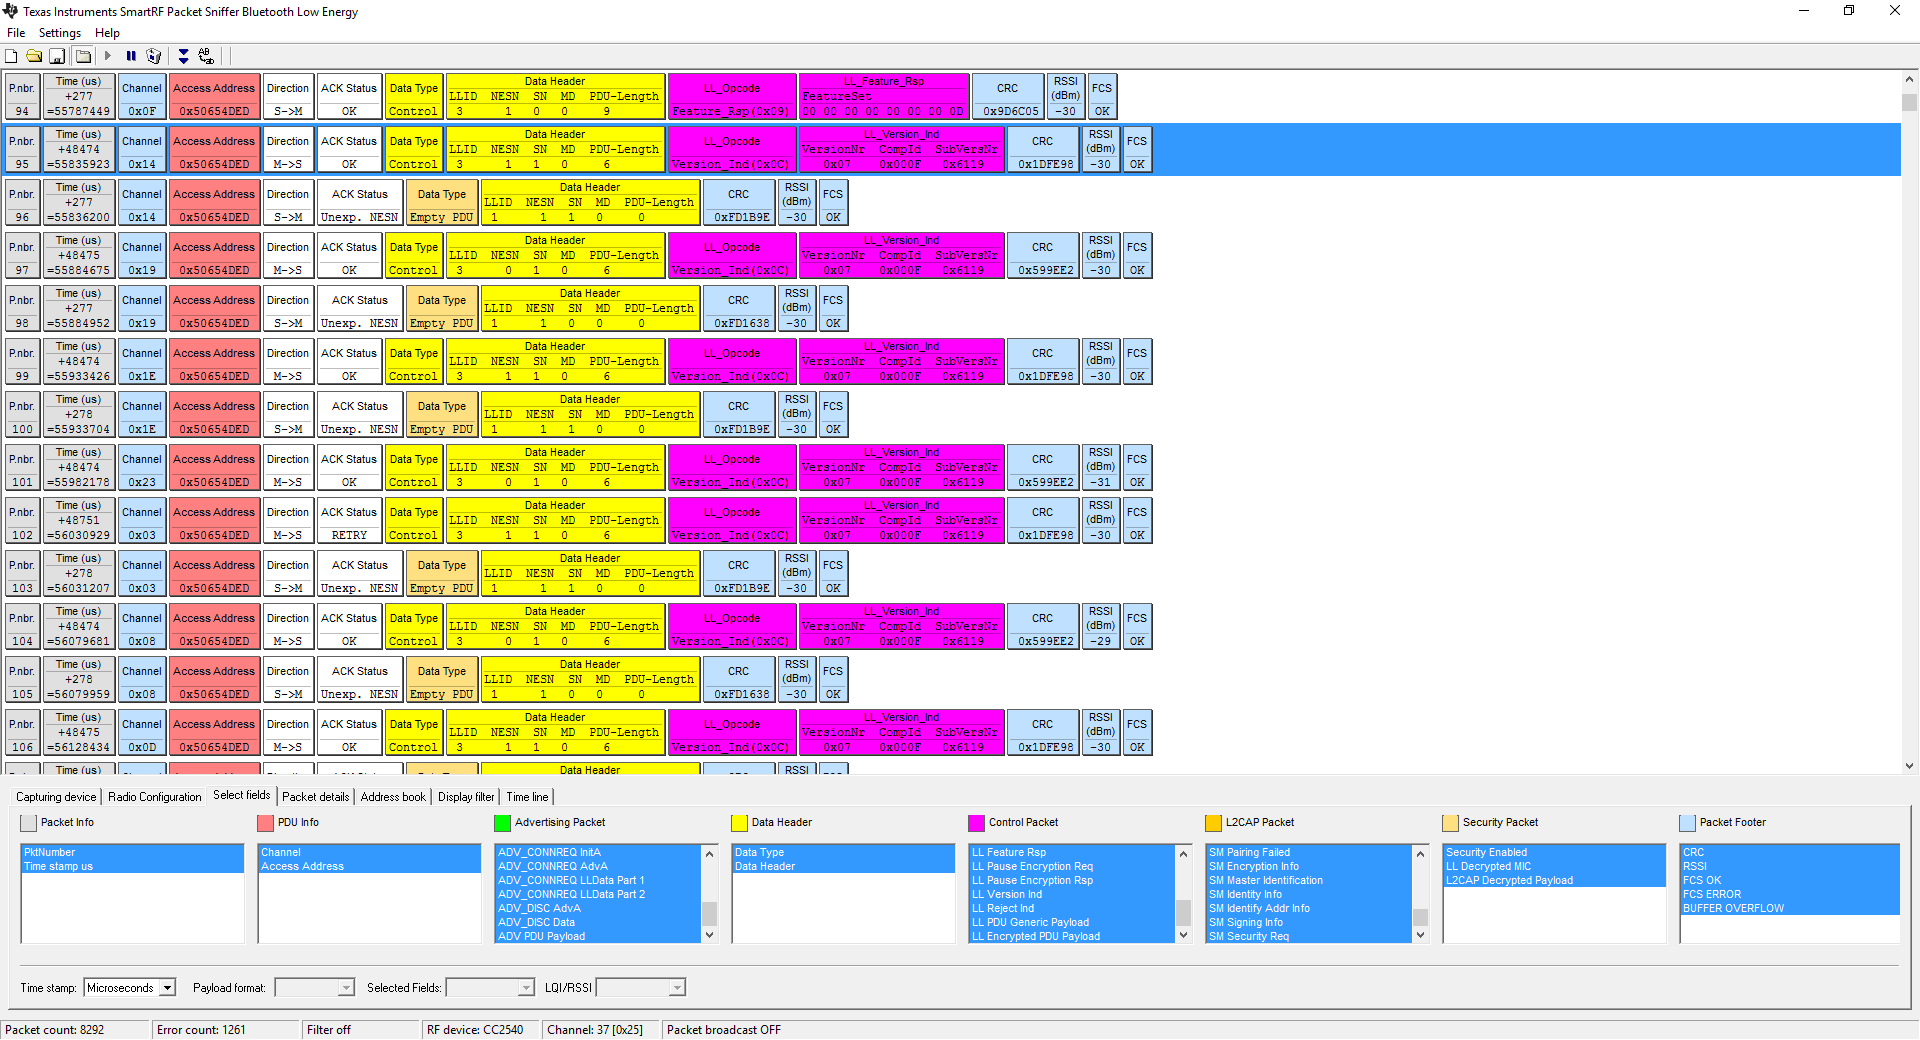Click the Packet broadcast OFF status entry
The width and height of the screenshot is (1920, 1040).
(x=724, y=1030)
